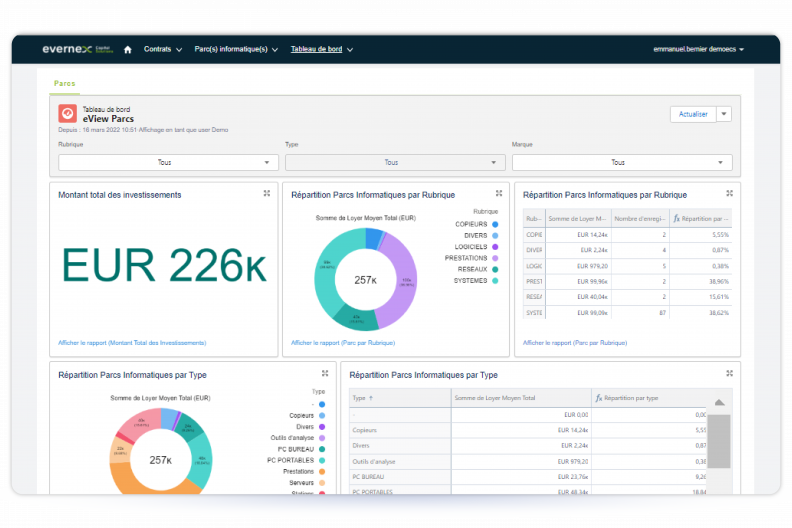Expand the Type table widget
792x528 pixels.
pos(729,373)
